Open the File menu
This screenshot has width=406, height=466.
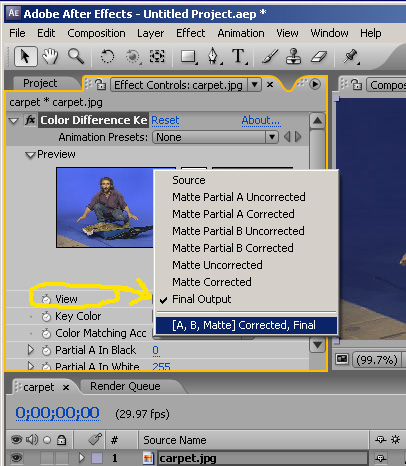coord(17,33)
